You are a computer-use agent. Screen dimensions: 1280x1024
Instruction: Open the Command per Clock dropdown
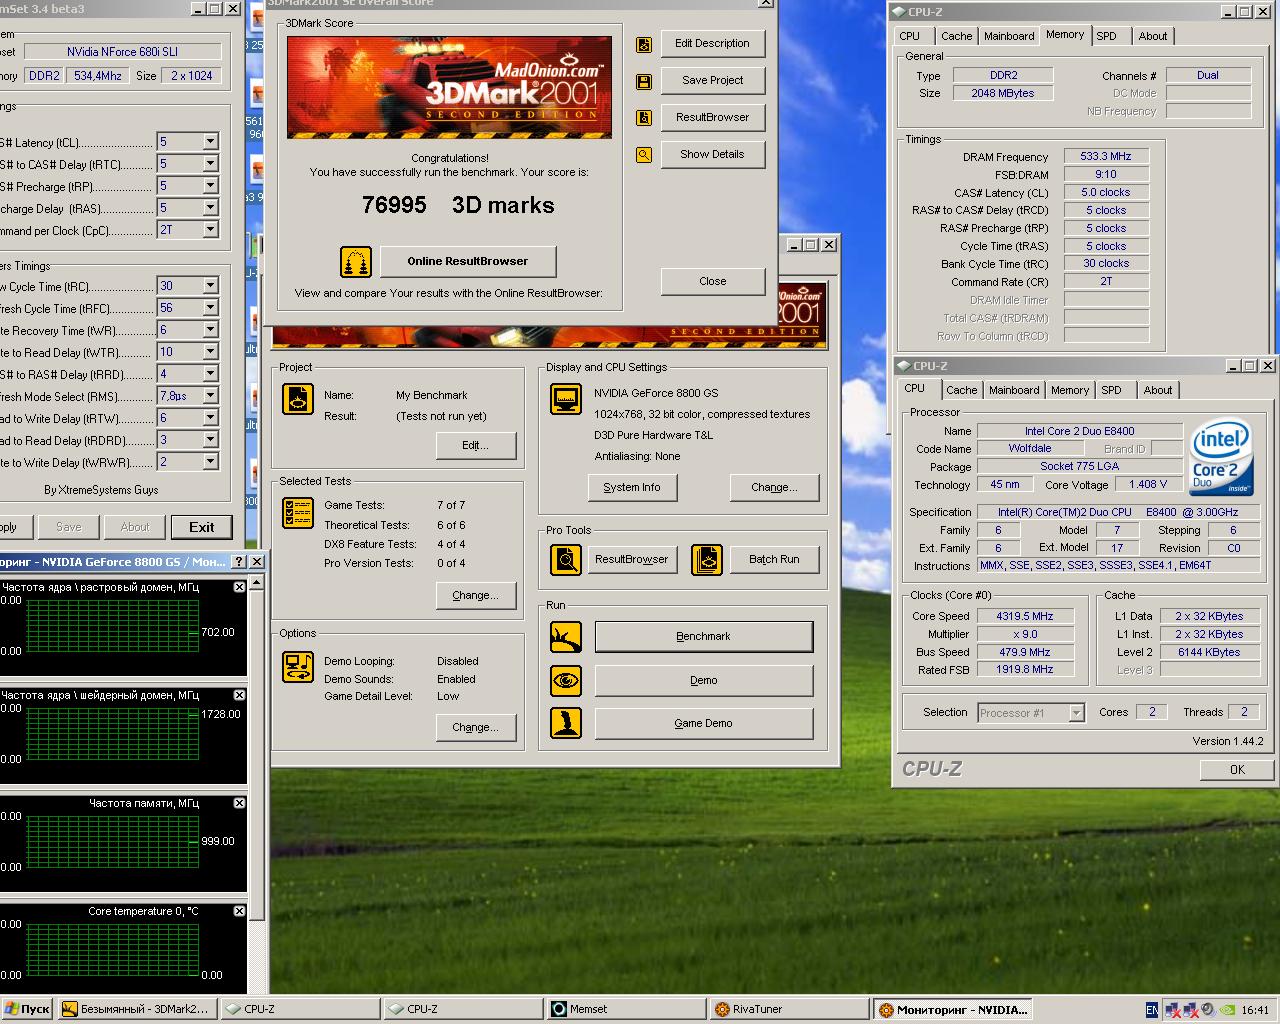[210, 230]
